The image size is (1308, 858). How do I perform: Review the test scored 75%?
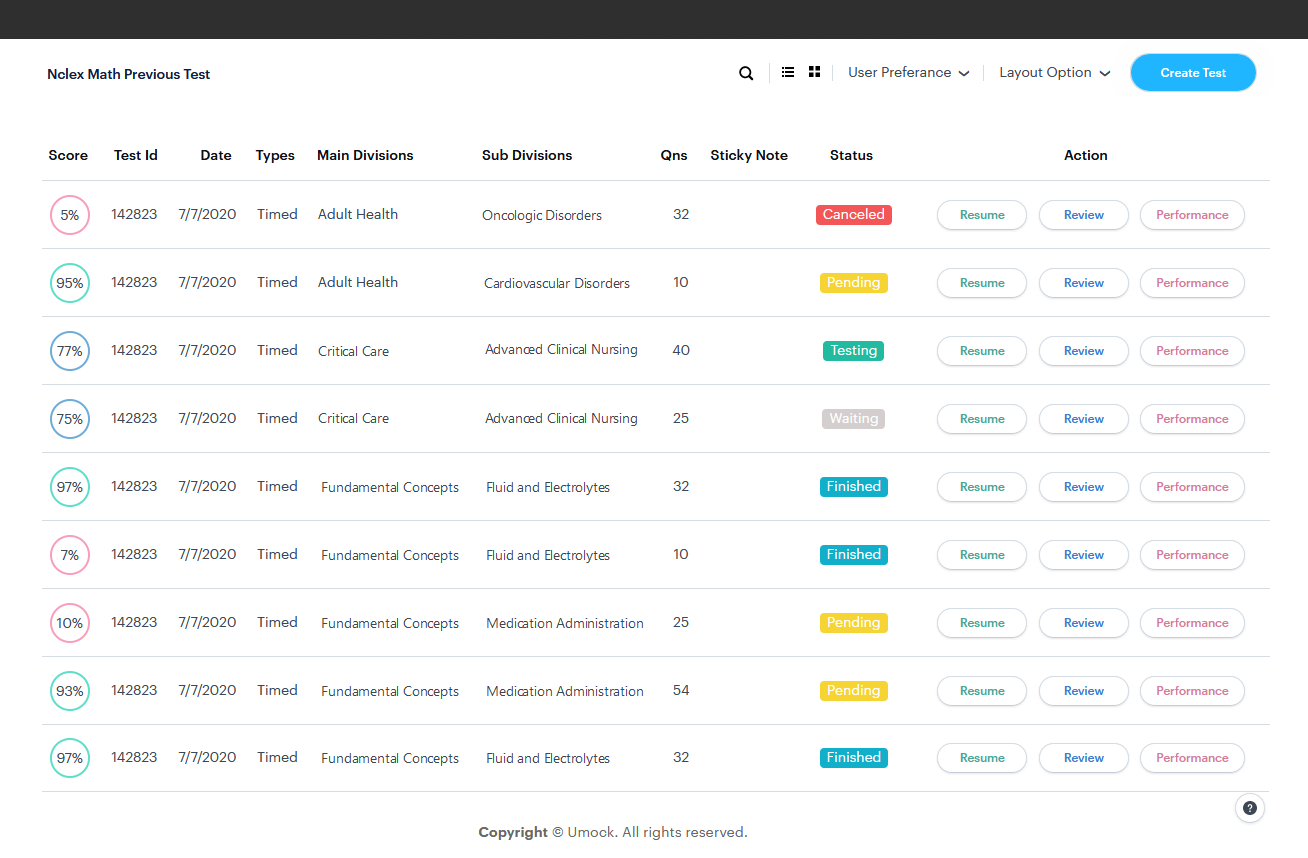1084,419
